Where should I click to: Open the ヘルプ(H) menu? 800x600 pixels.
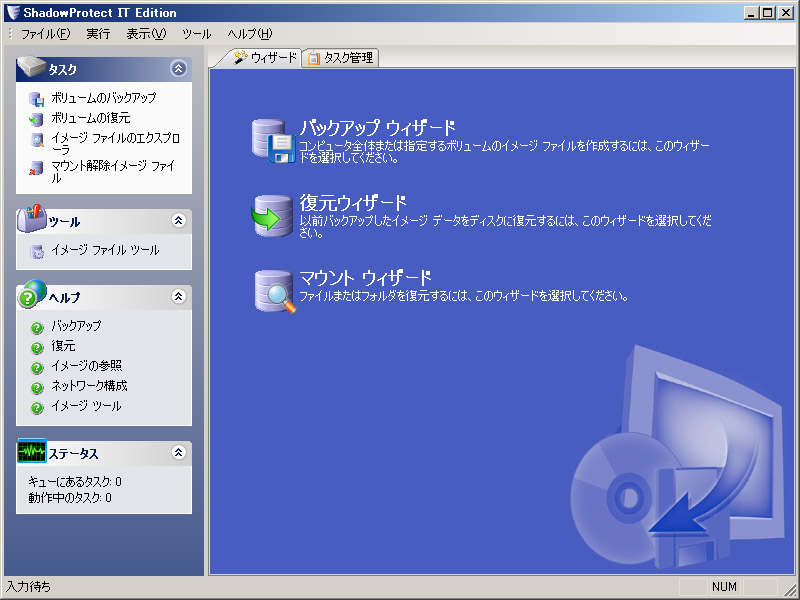point(250,34)
